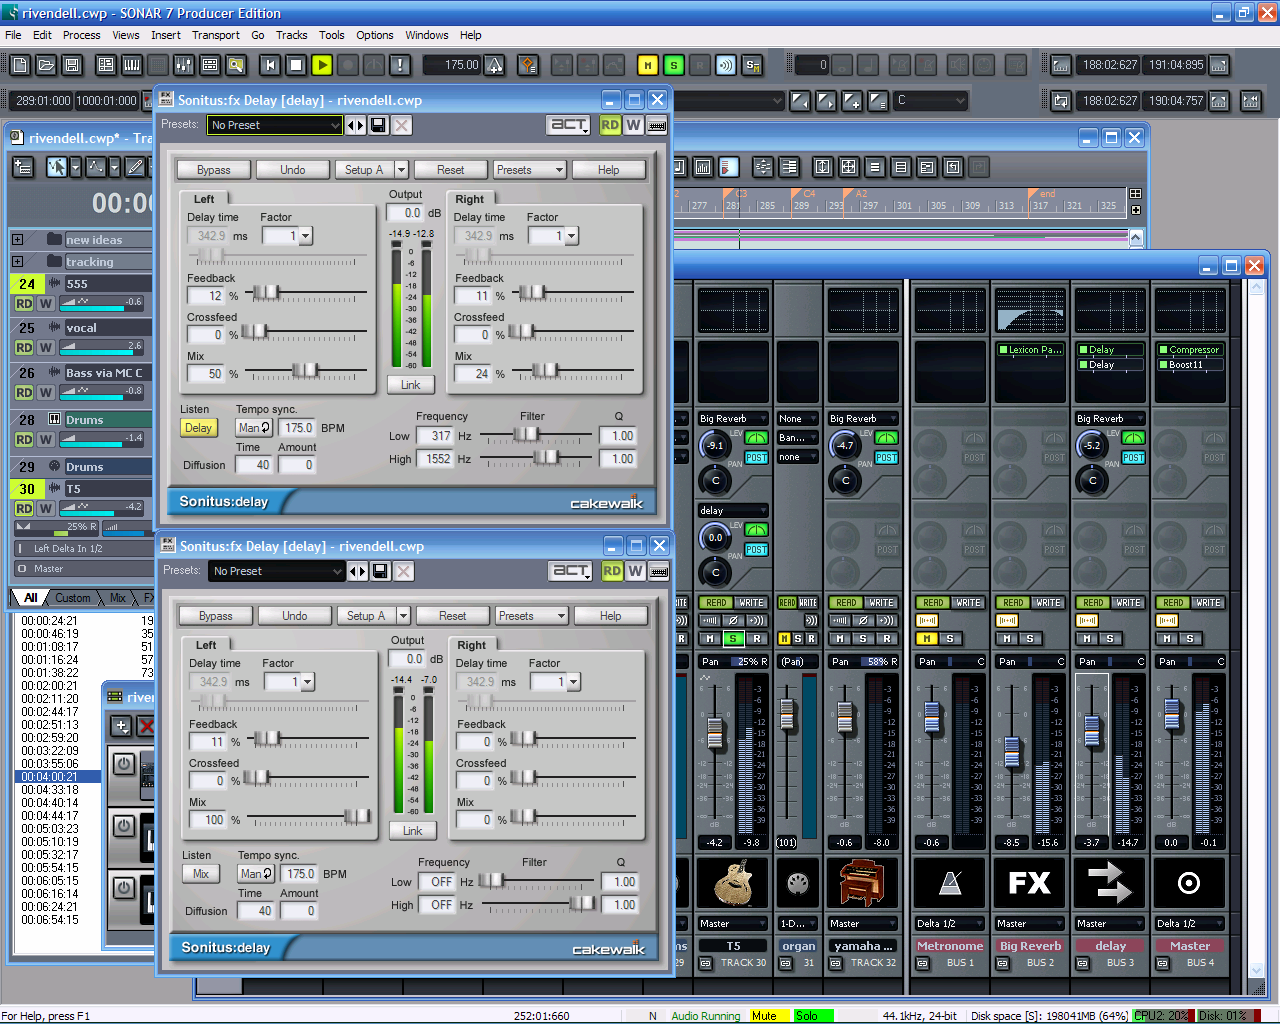1280x1024 pixels.
Task: Open the Delta 1/2 output dropdown of Metronome bus
Action: 950,924
